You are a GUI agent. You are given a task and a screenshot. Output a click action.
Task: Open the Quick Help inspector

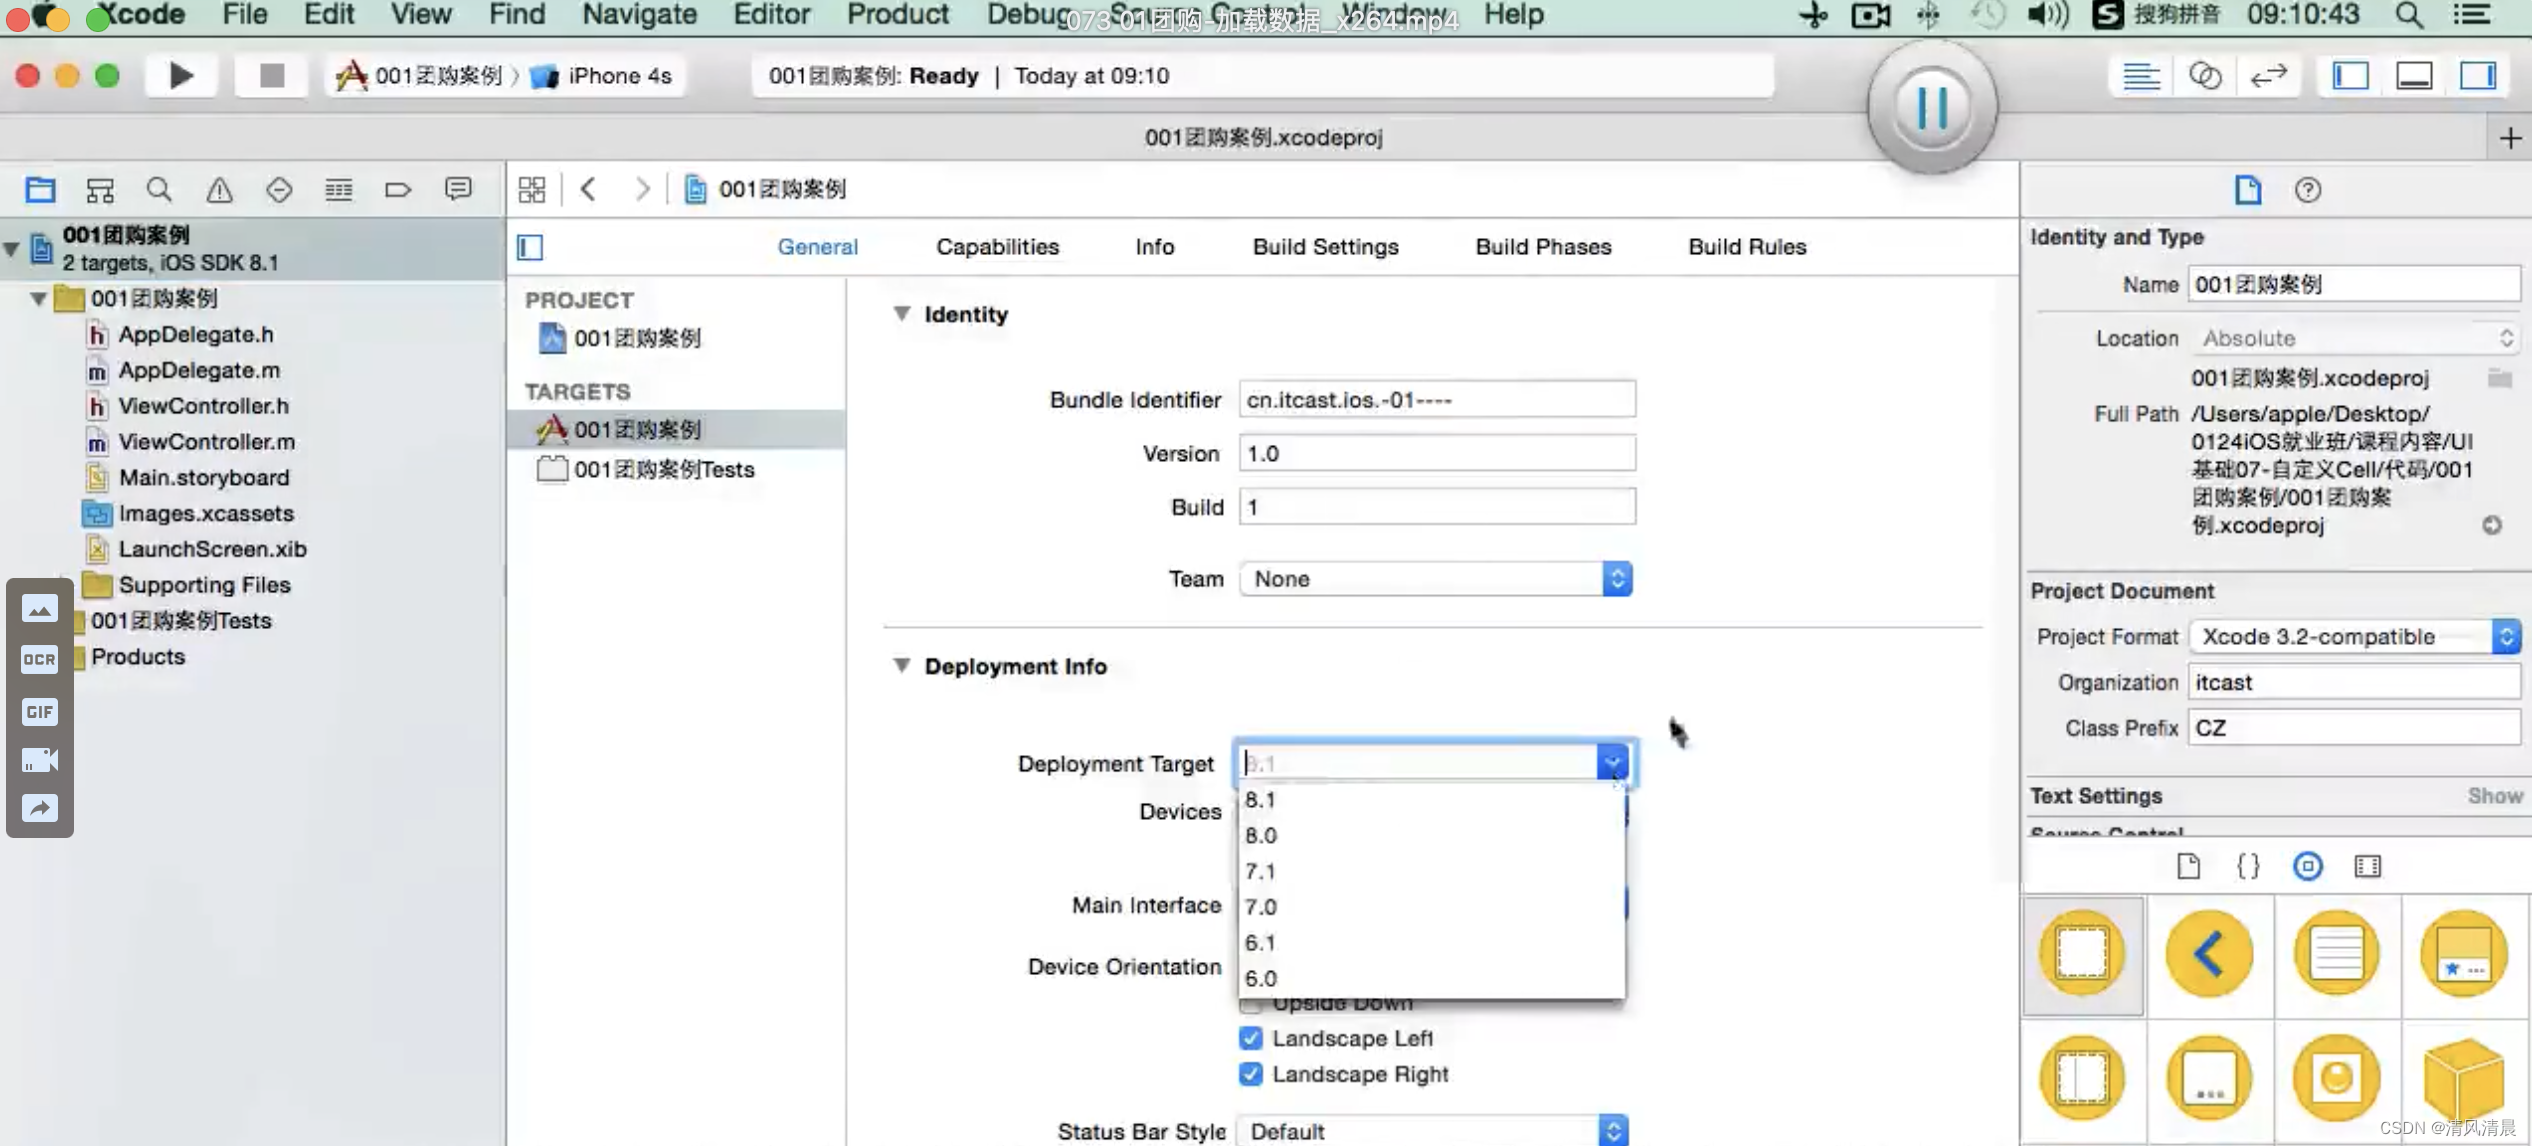pos(2307,190)
